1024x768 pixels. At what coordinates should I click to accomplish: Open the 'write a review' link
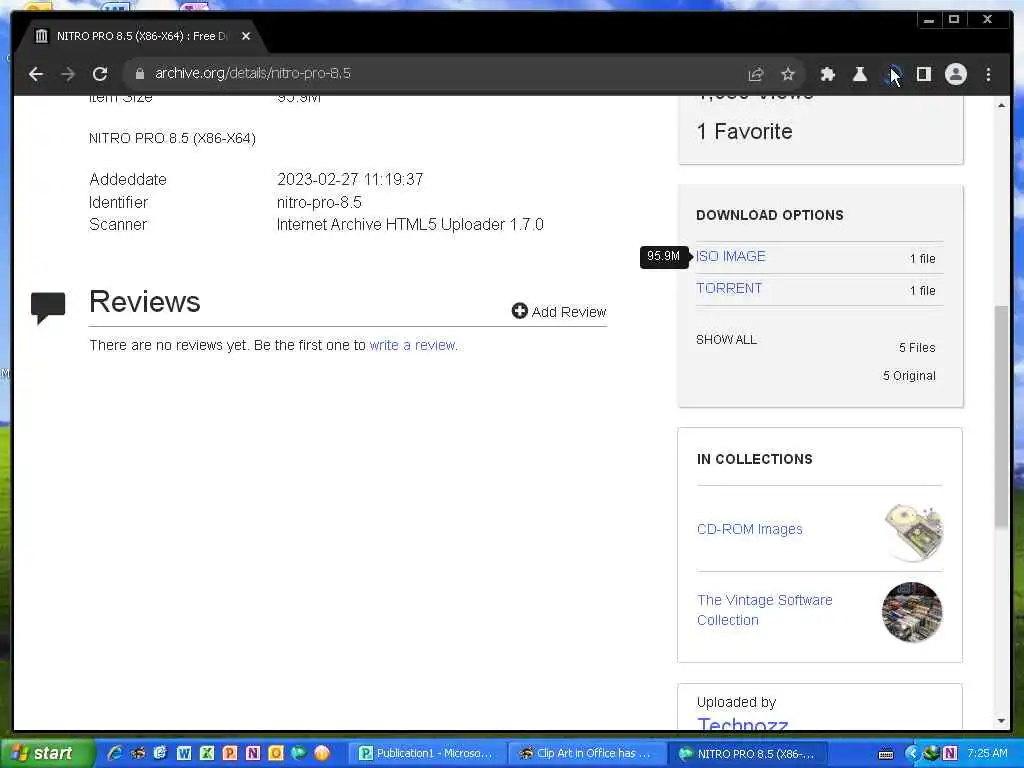click(x=413, y=345)
